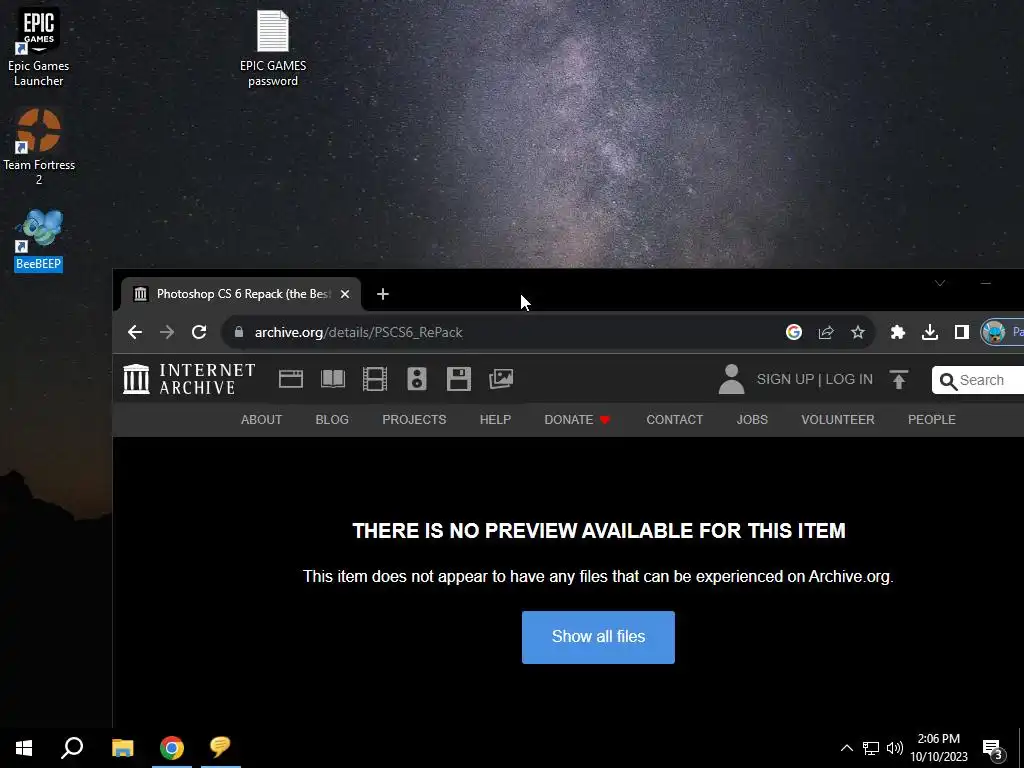Open the Texts book icon
The height and width of the screenshot is (768, 1024).
coord(333,379)
